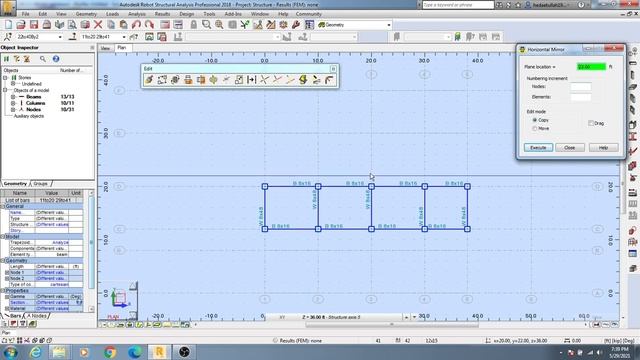Open the blue help icon in Object Inspector
The image size is (640, 360).
click(x=56, y=59)
